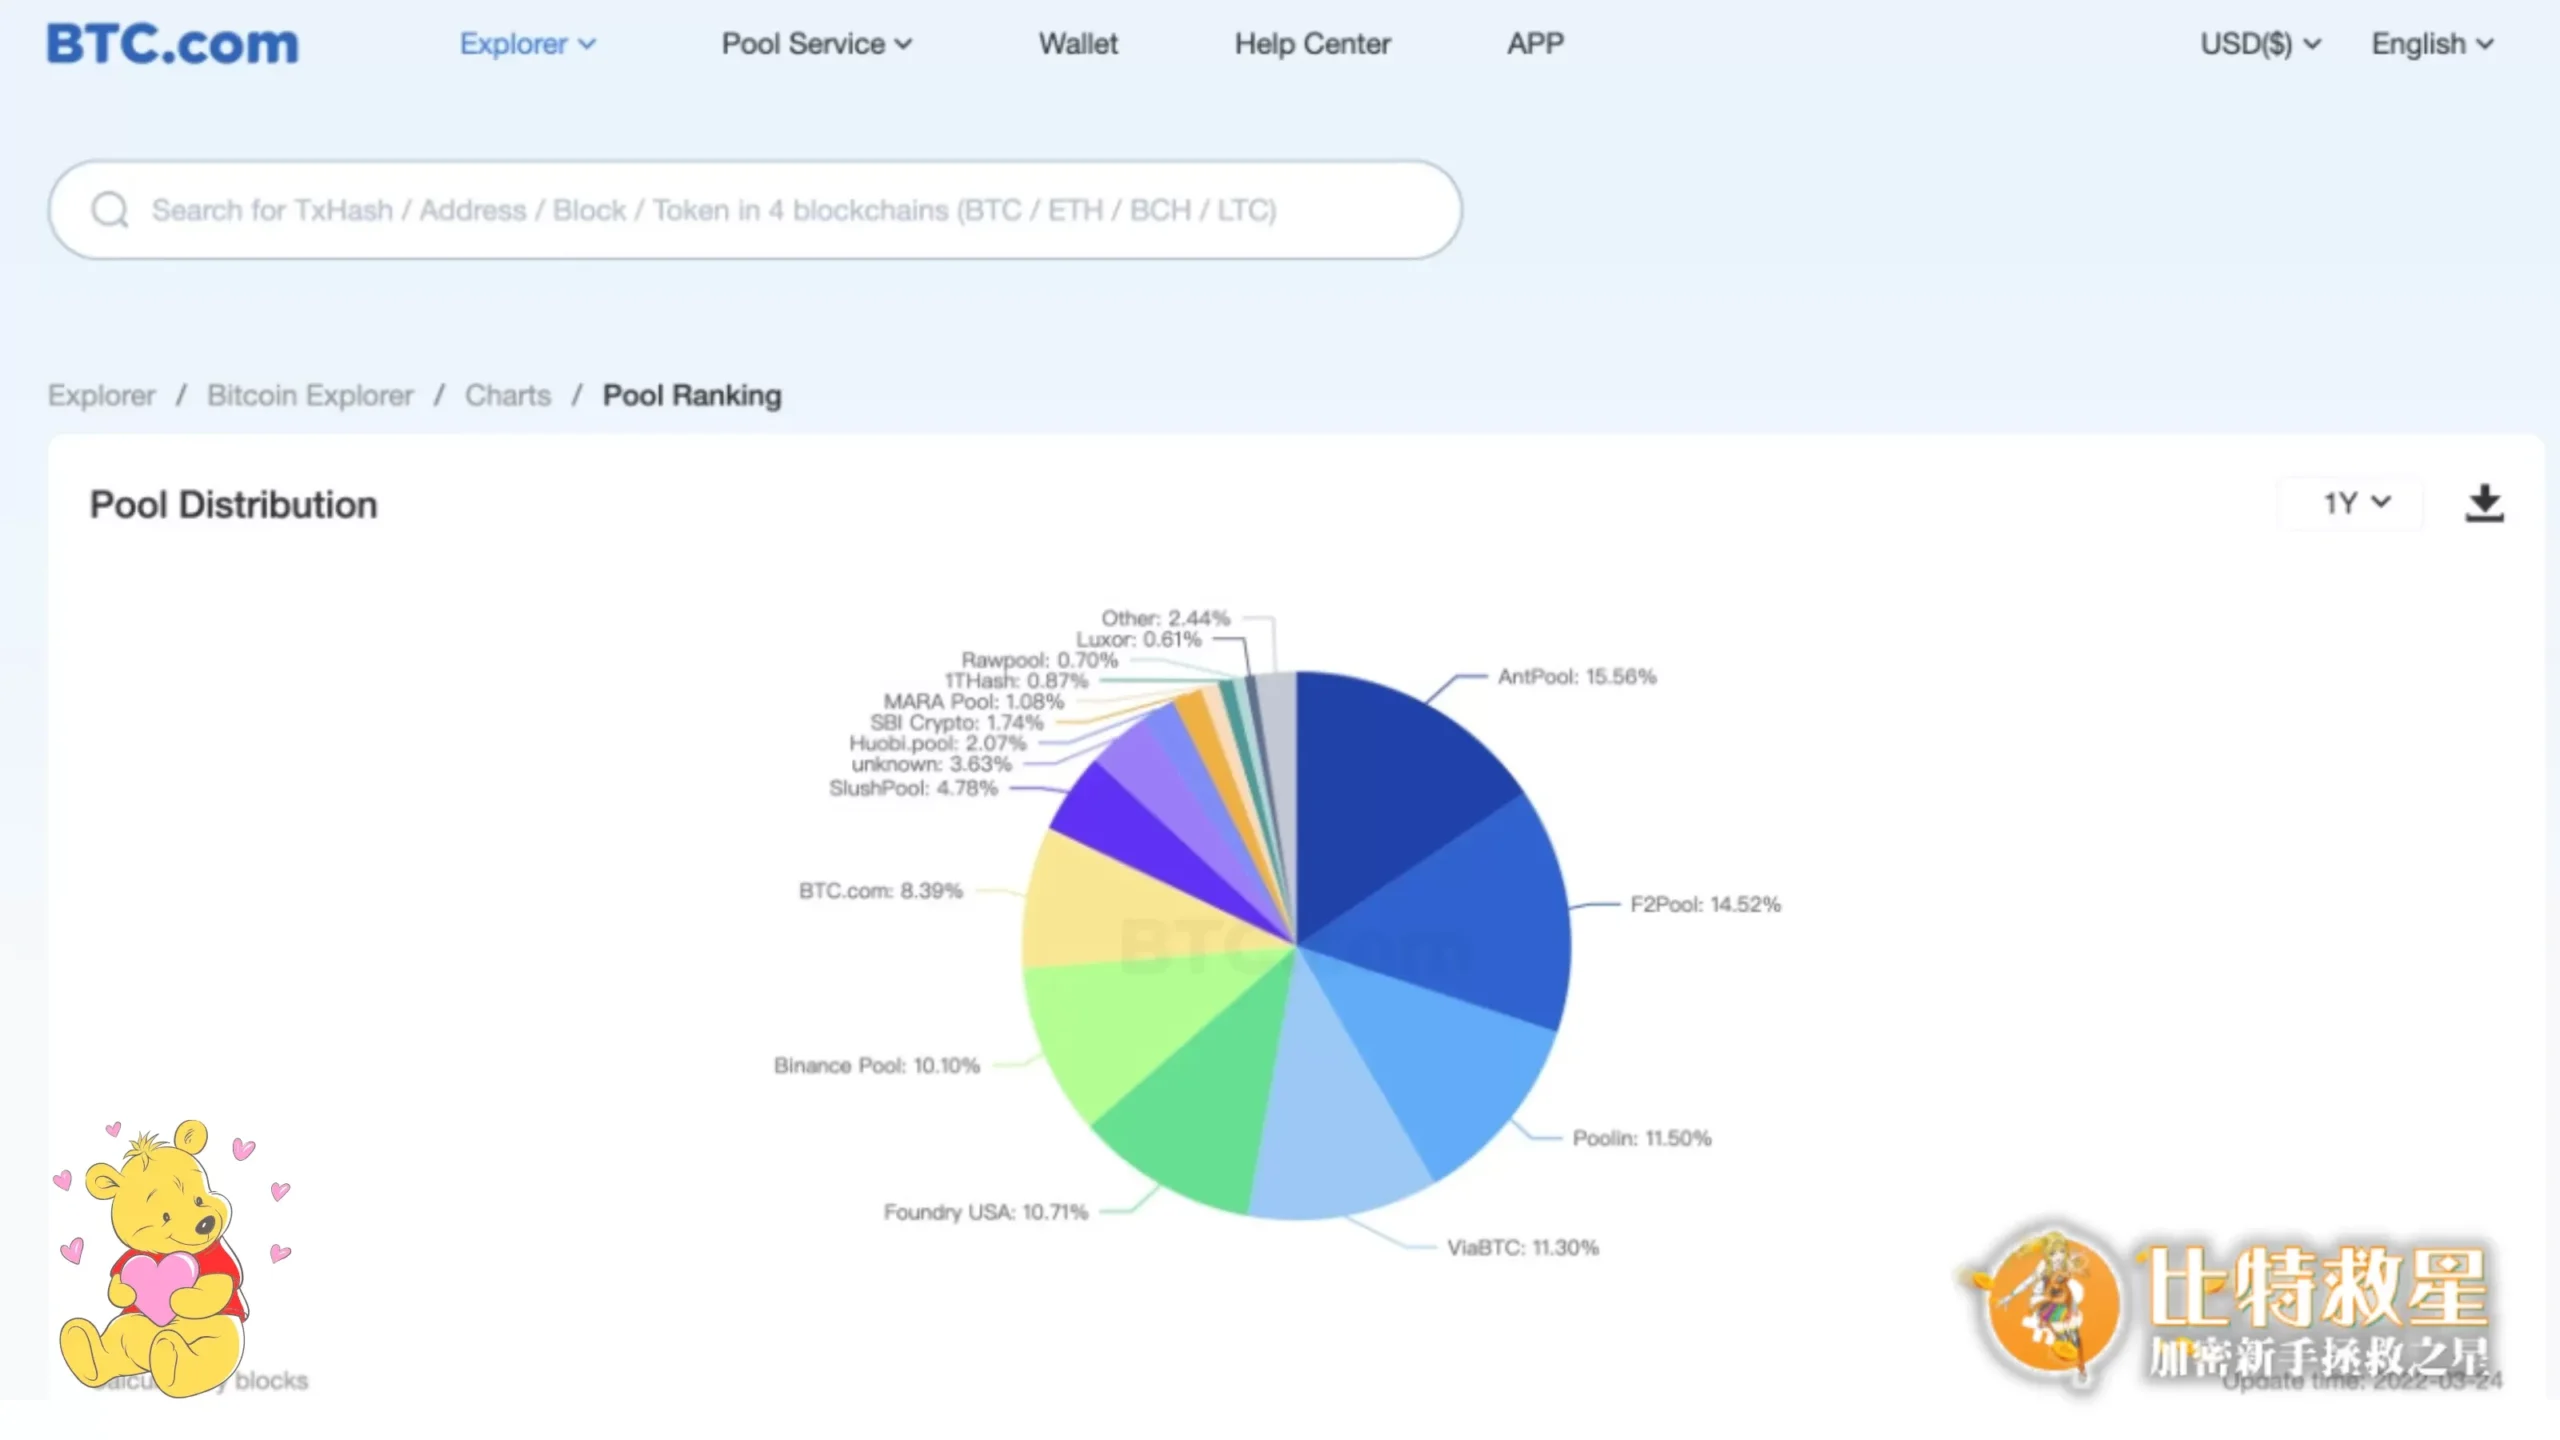Click the SBI Crypto: 1.74% label
The image size is (2560, 1440).
957,722
